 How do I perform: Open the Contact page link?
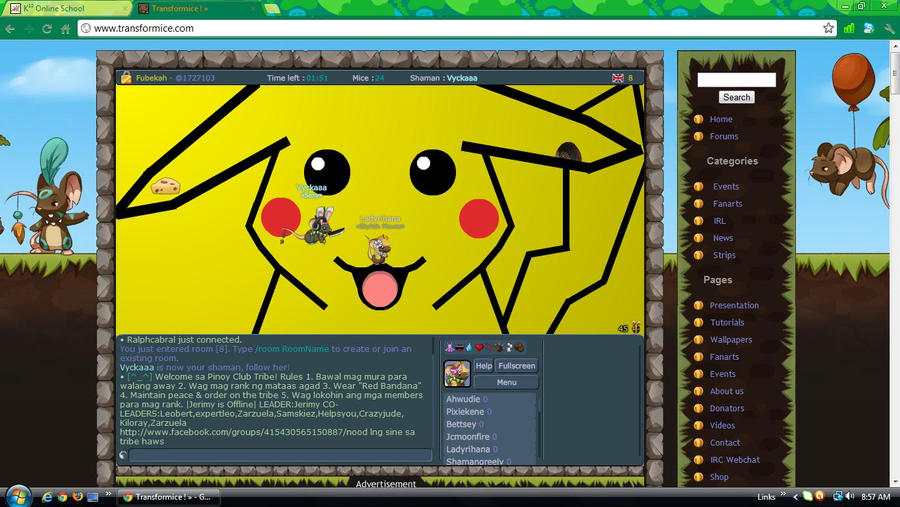pyautogui.click(x=724, y=443)
